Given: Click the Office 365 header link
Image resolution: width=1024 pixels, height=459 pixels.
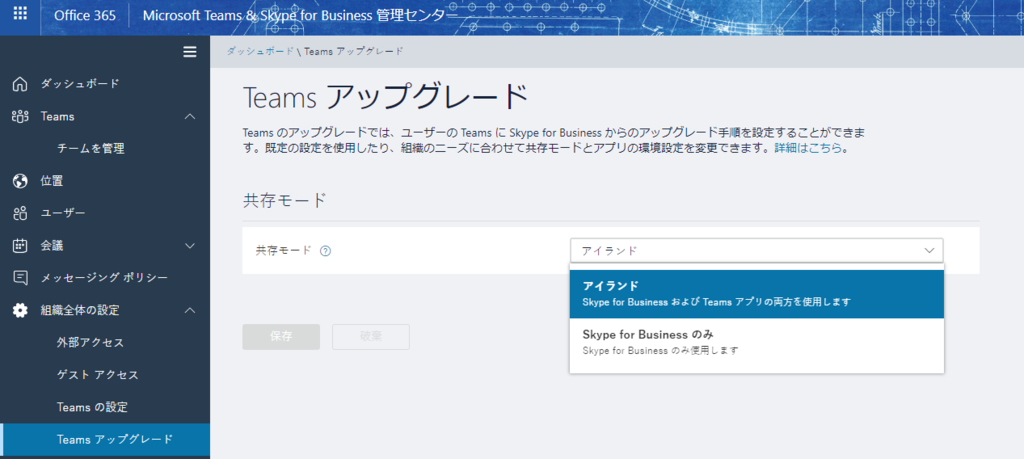Looking at the screenshot, I should pyautogui.click(x=85, y=15).
